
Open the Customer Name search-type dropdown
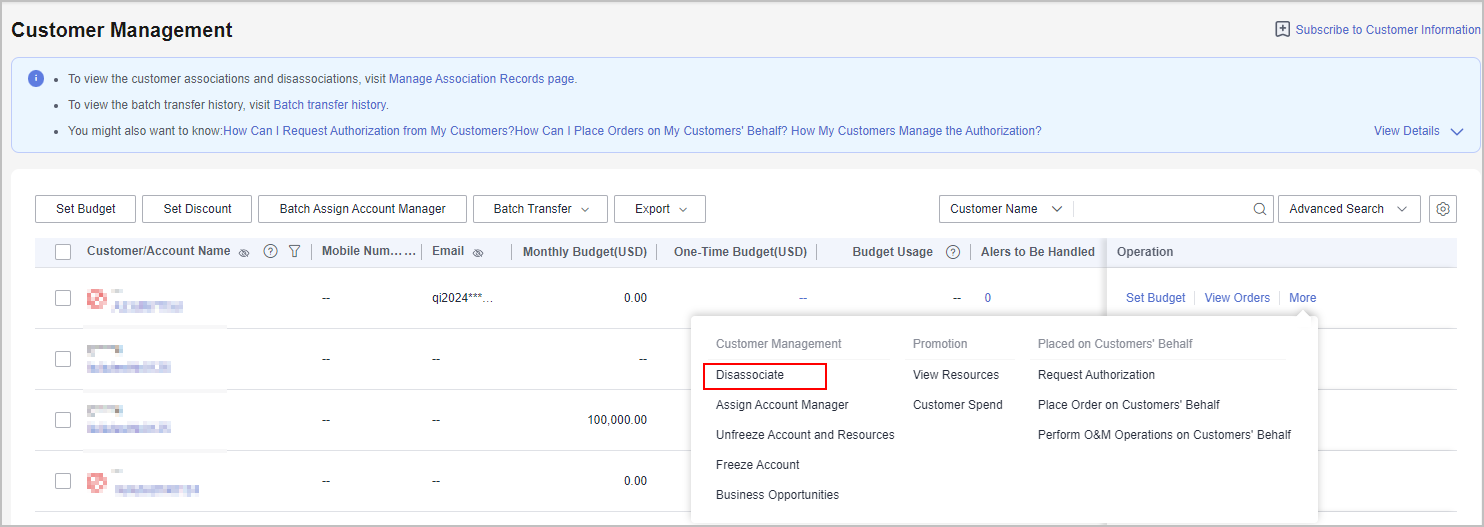pyautogui.click(x=1005, y=209)
